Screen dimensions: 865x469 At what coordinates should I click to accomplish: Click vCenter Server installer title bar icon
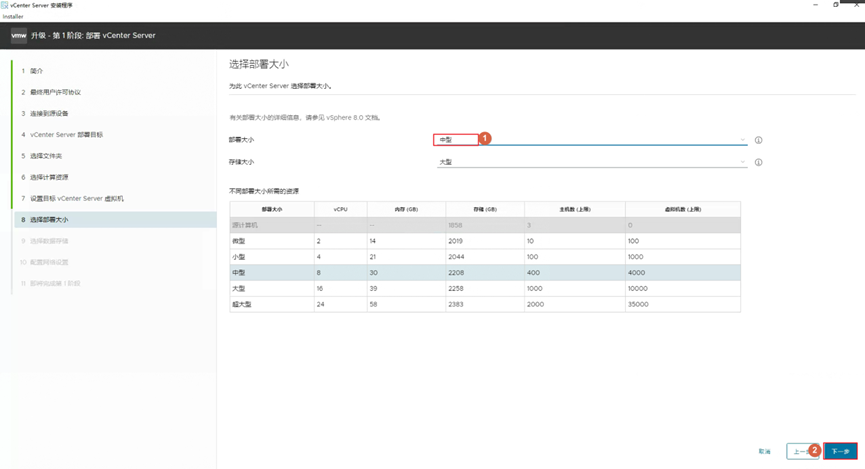(x=4, y=5)
